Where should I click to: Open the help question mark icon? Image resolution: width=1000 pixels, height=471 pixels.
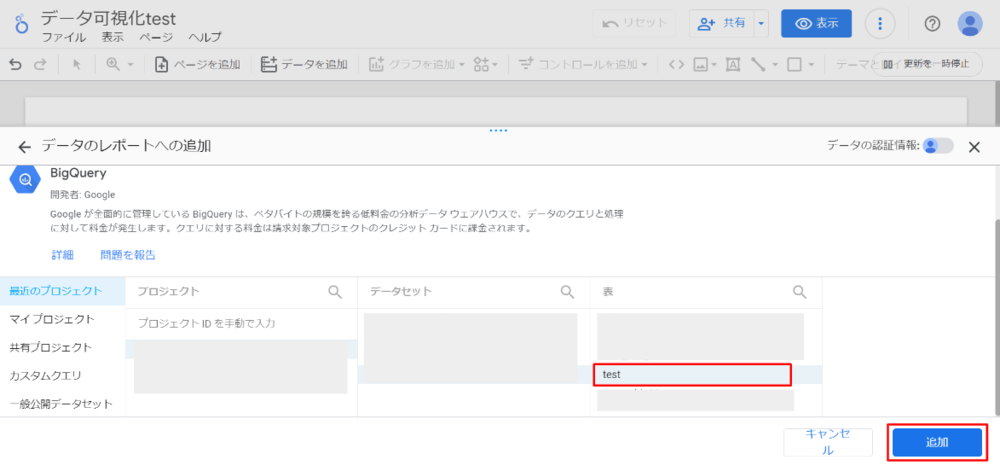pos(932,24)
